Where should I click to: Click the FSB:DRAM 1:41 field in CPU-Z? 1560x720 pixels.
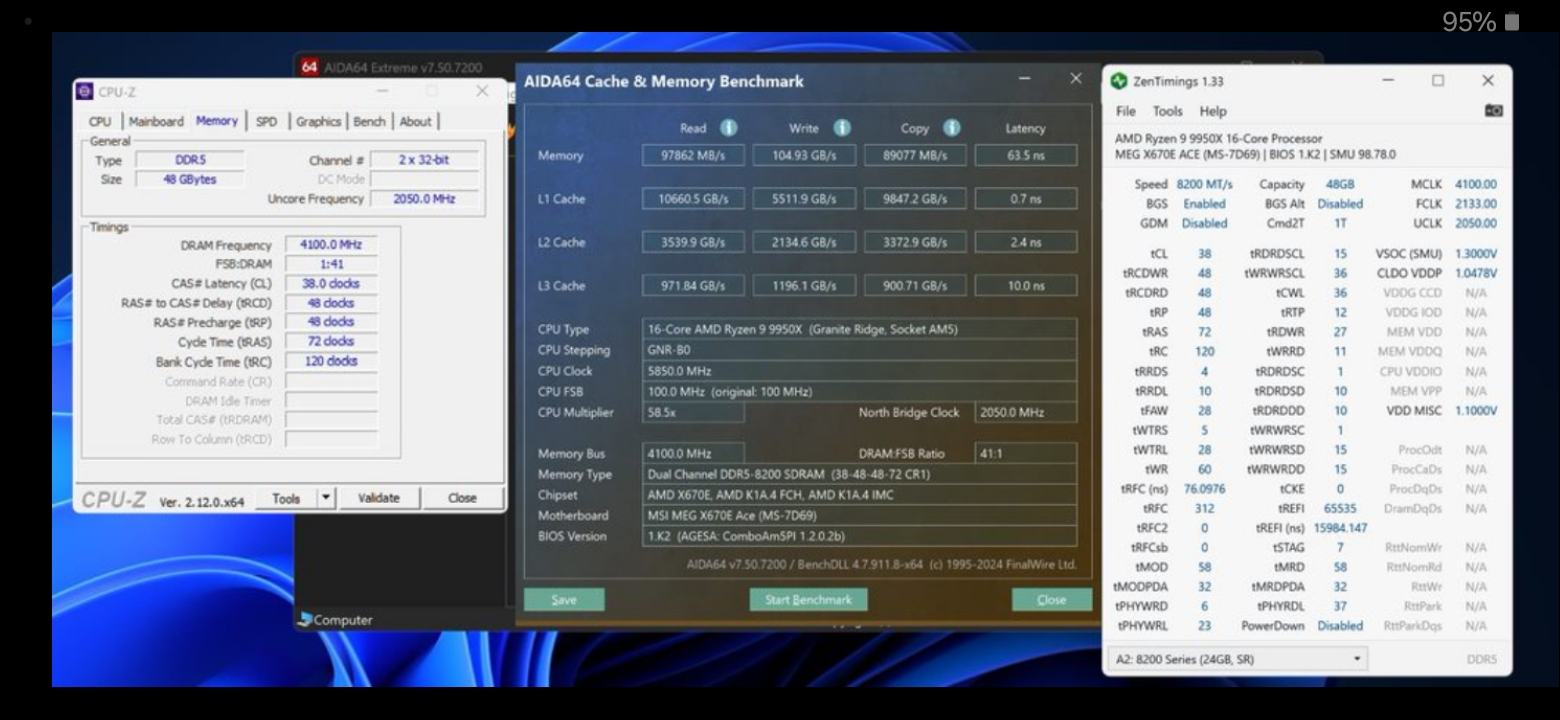tap(331, 264)
